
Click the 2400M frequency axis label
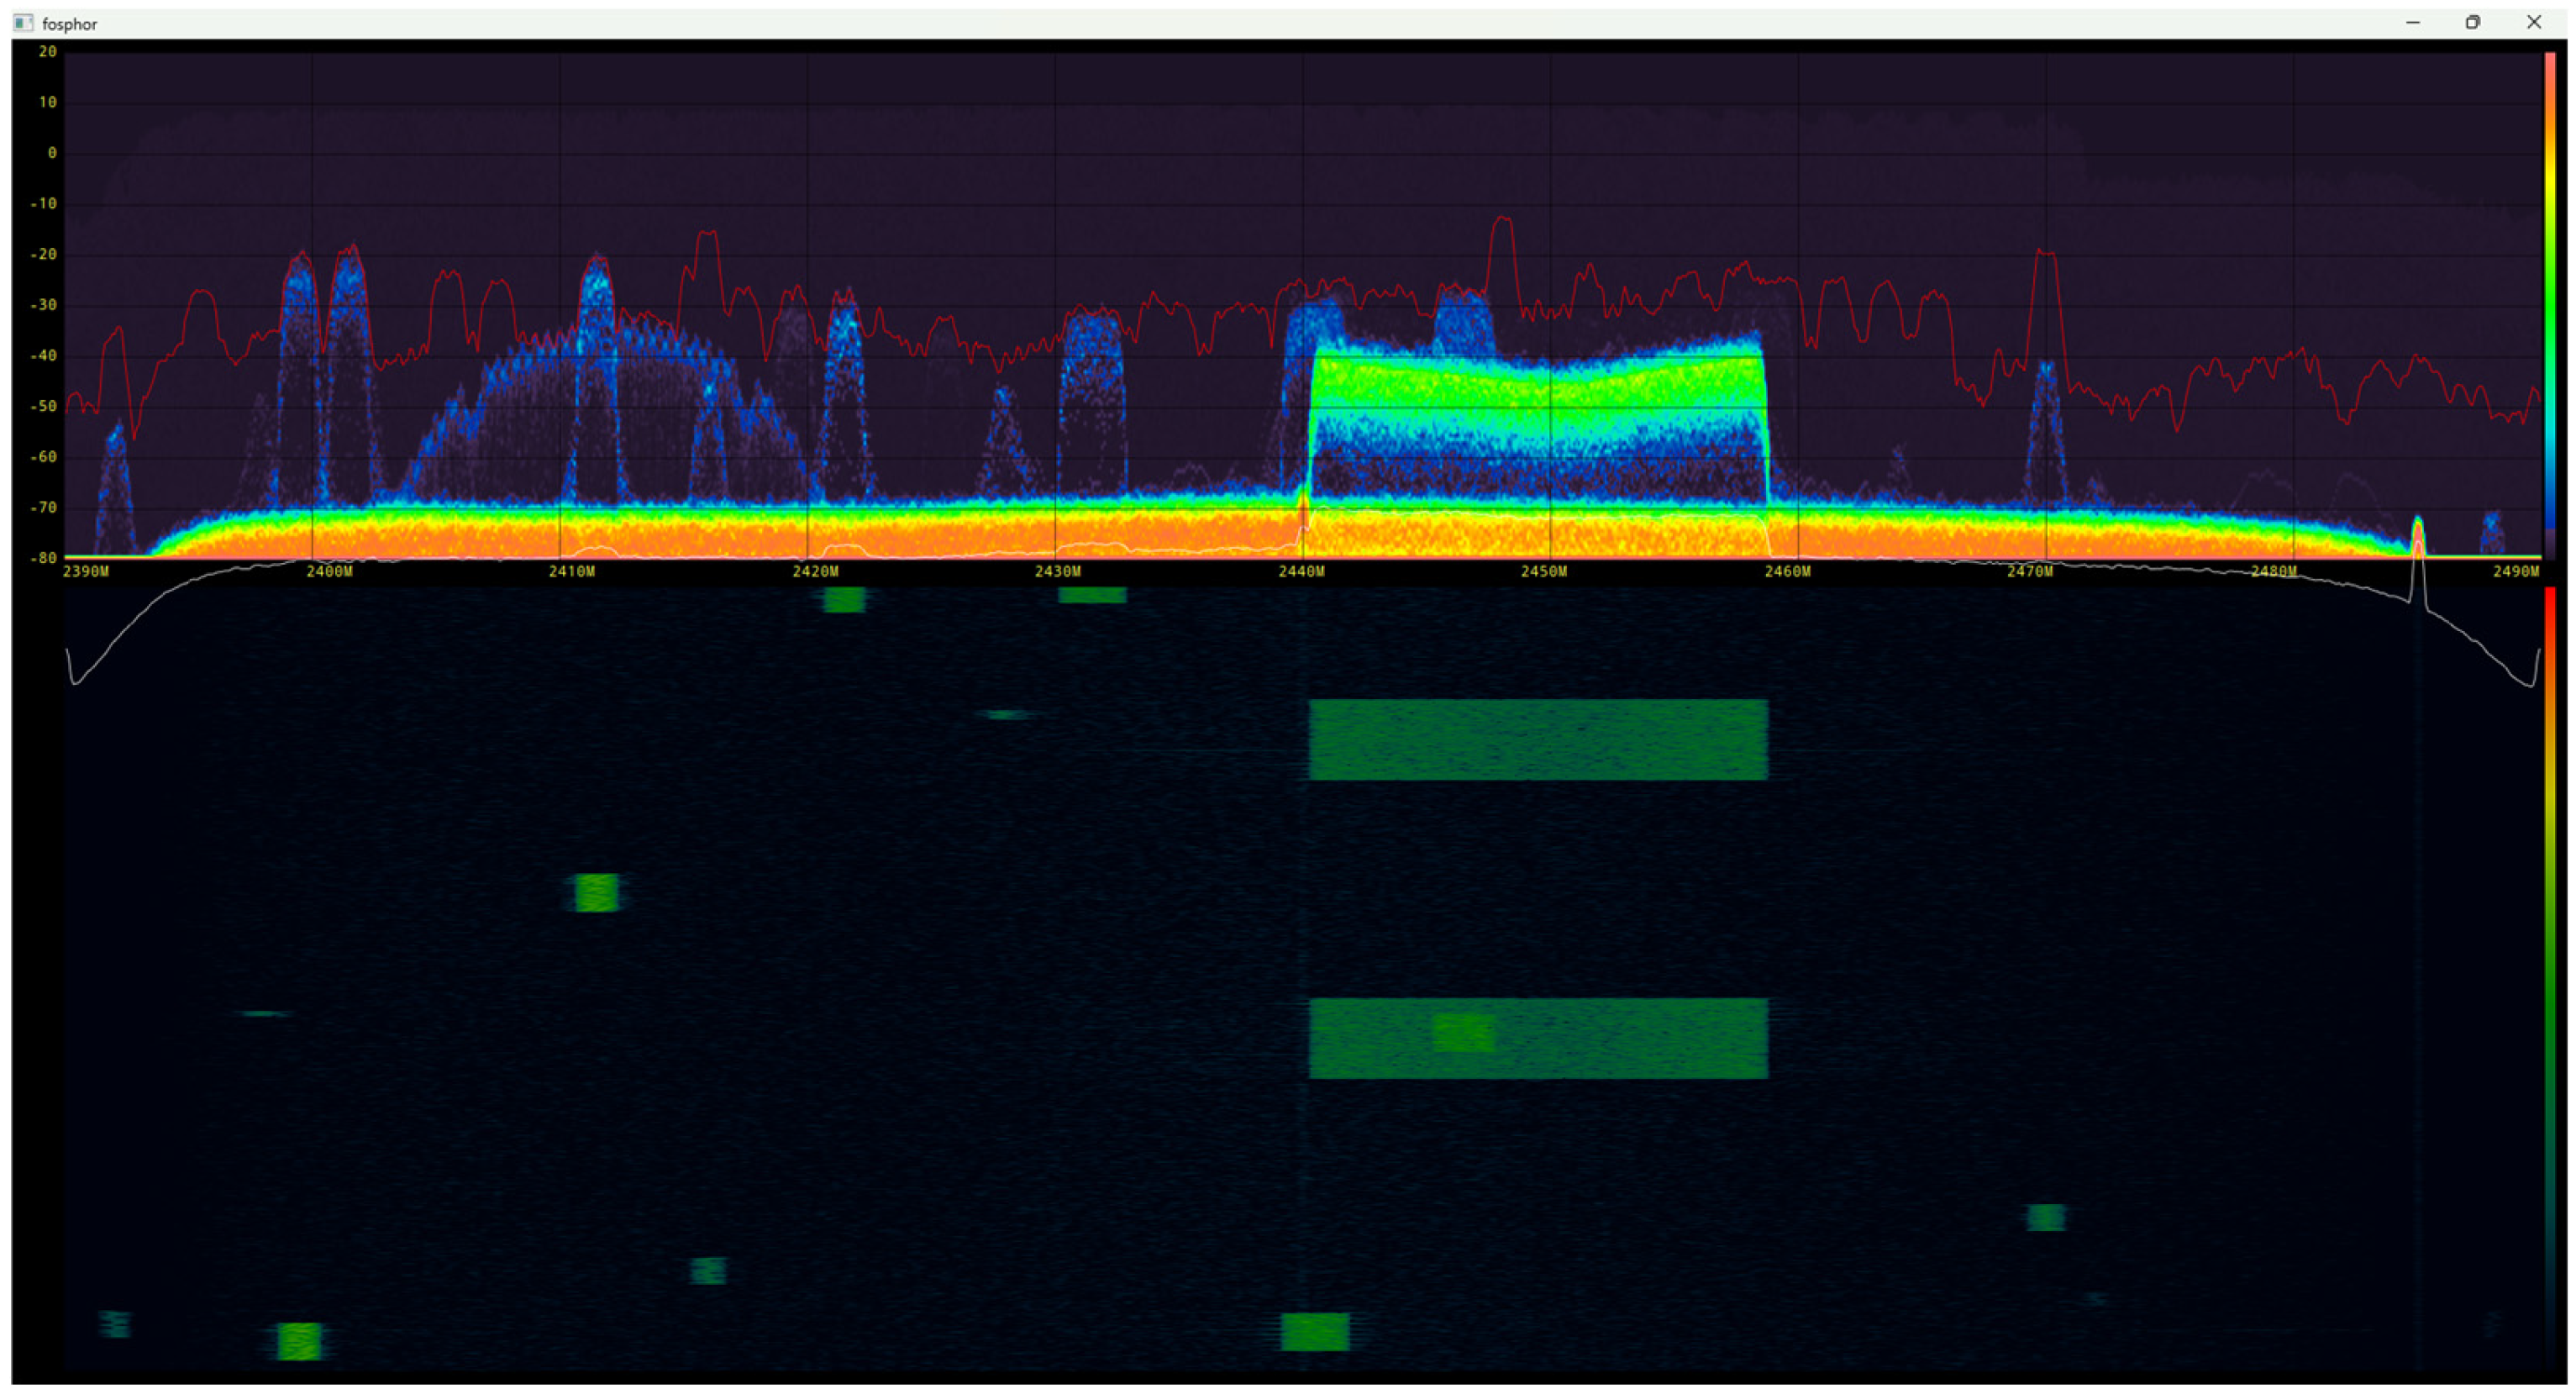329,572
